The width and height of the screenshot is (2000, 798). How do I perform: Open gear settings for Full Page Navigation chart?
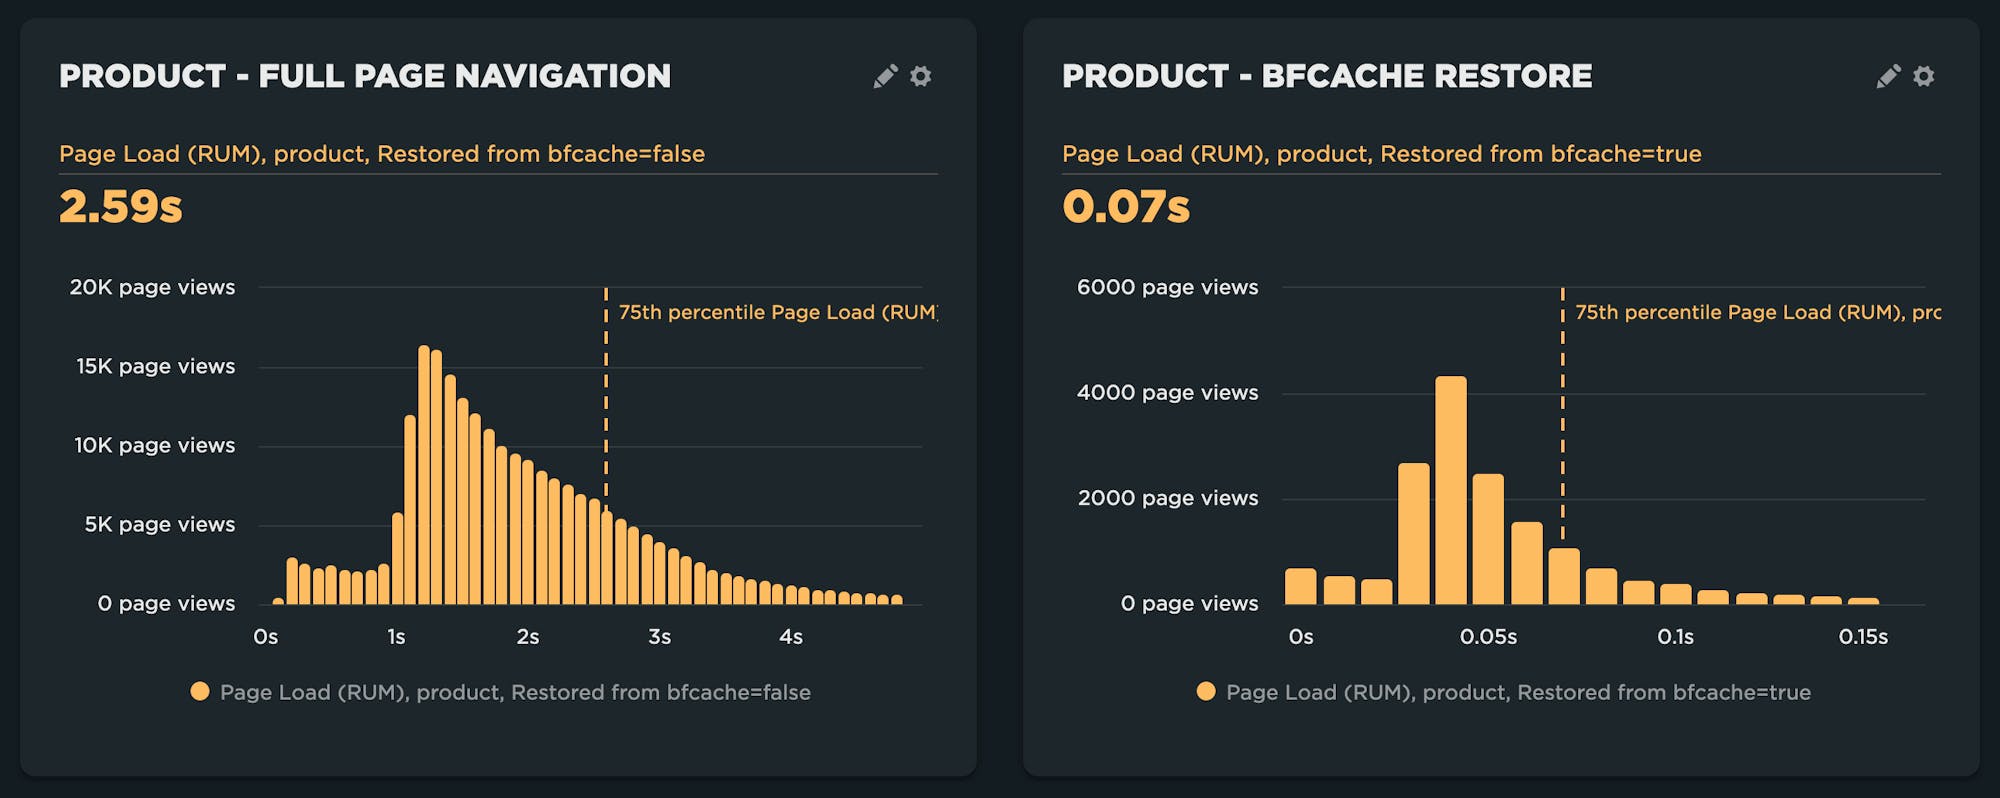point(921,77)
